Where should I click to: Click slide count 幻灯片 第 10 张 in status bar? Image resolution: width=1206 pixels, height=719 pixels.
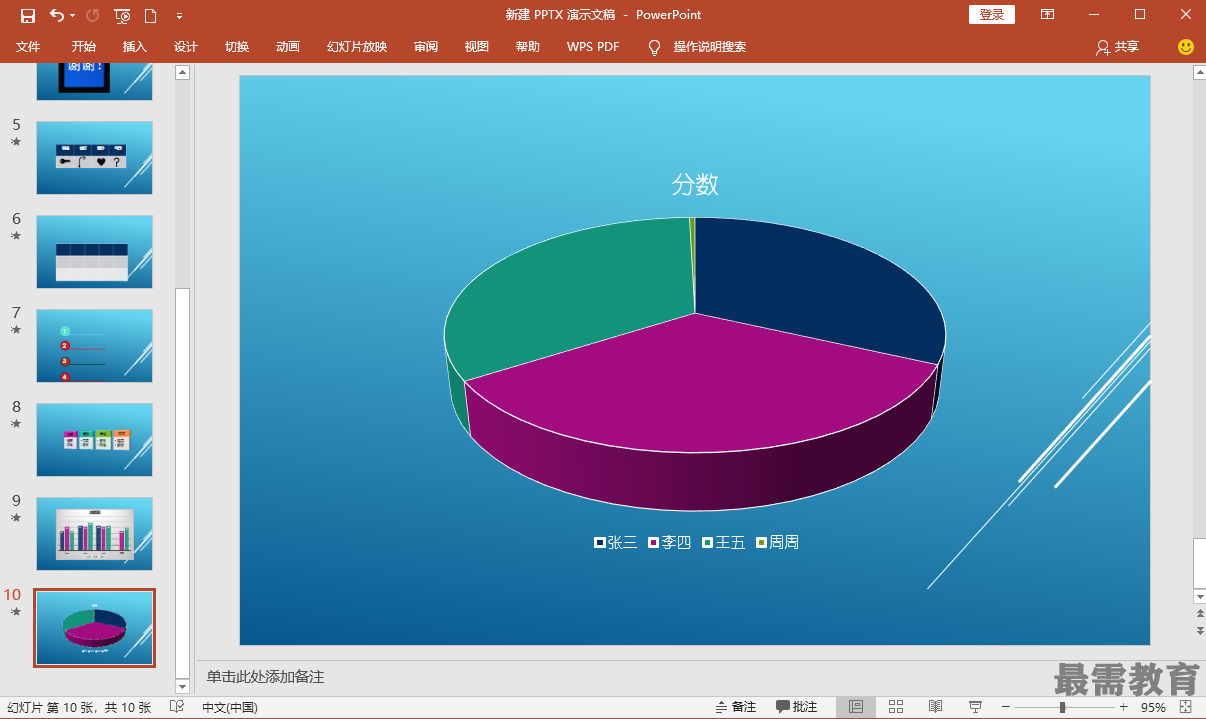click(79, 707)
